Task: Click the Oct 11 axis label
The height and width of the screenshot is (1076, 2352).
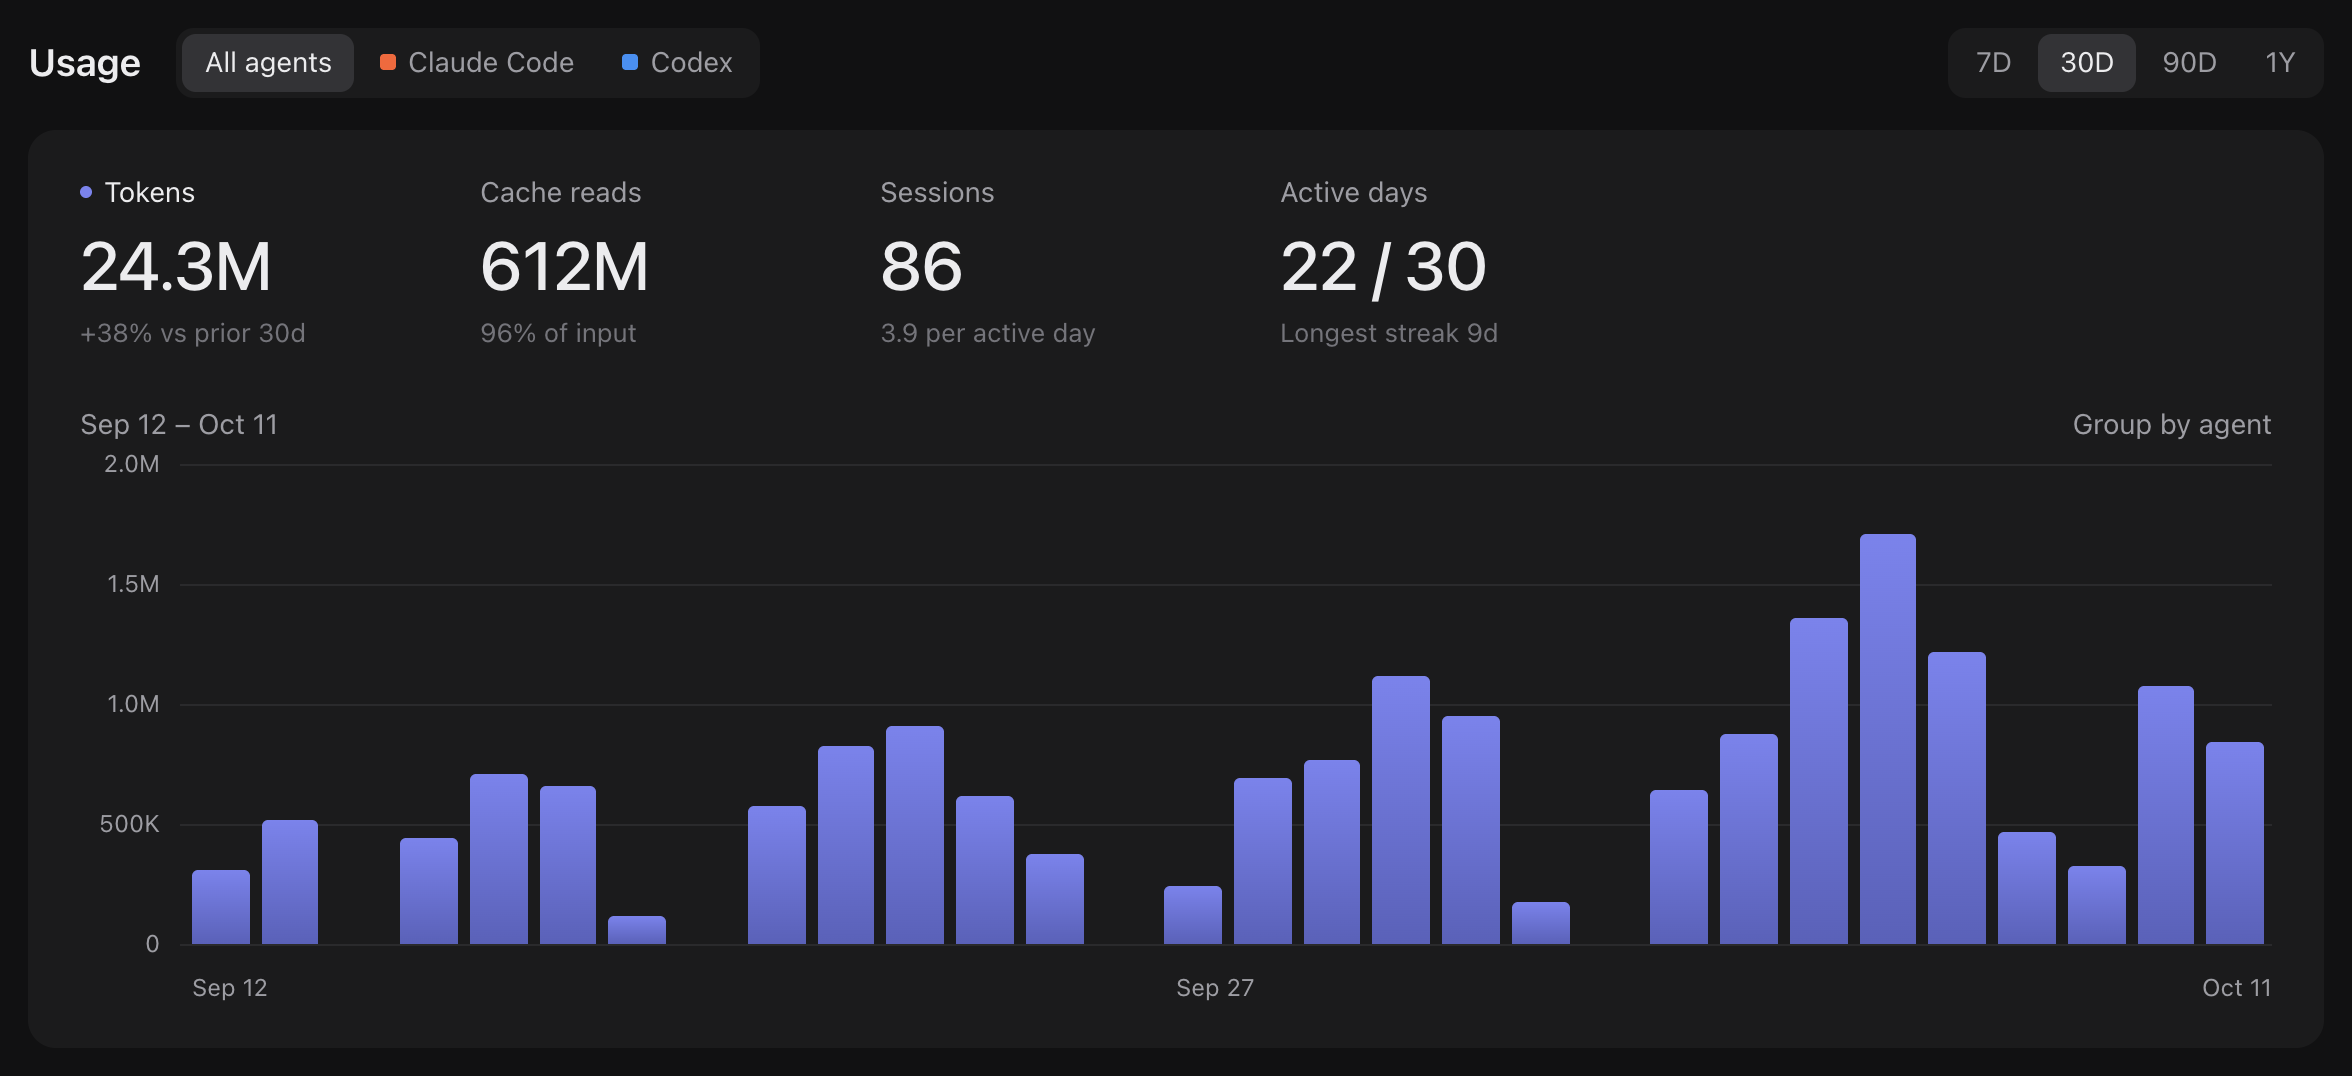Action: [x=2236, y=988]
